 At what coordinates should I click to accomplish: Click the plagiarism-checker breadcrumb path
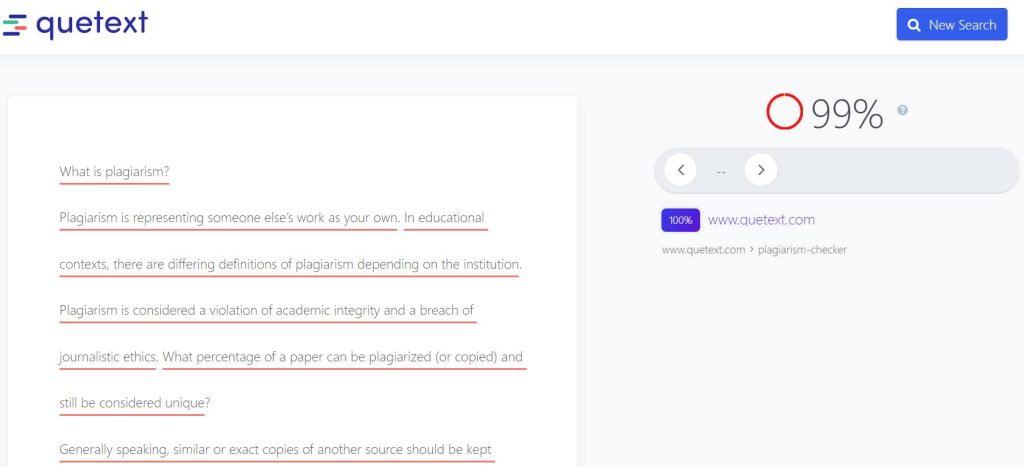tap(802, 250)
